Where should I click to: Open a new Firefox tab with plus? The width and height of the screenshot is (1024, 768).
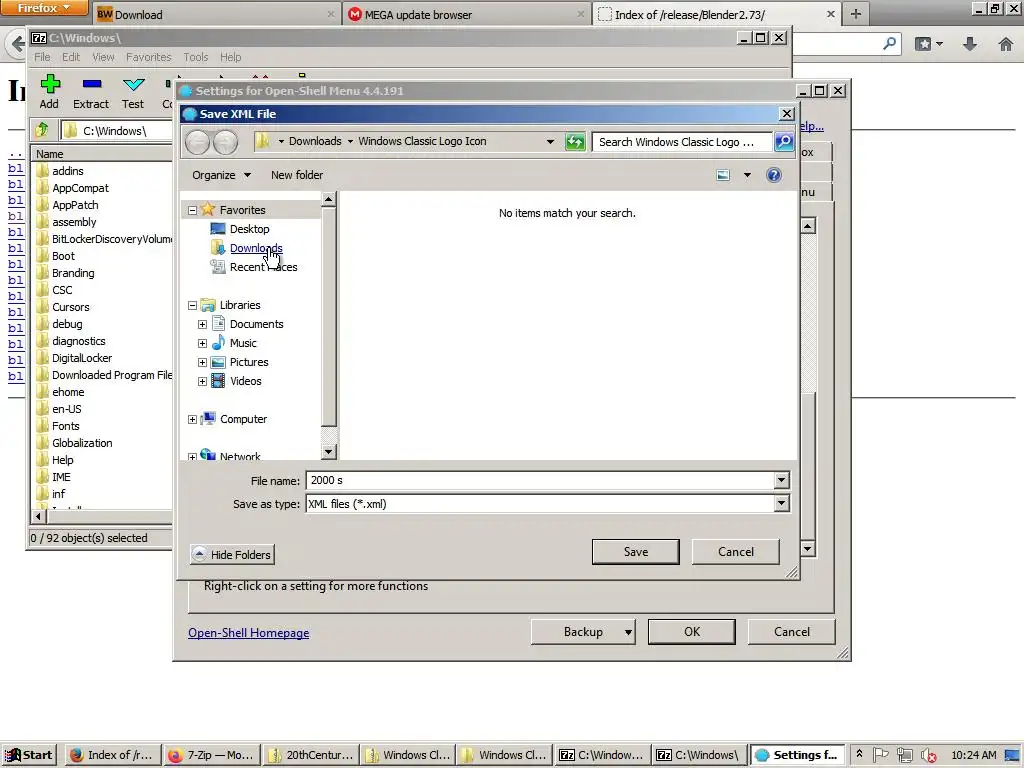pyautogui.click(x=856, y=14)
